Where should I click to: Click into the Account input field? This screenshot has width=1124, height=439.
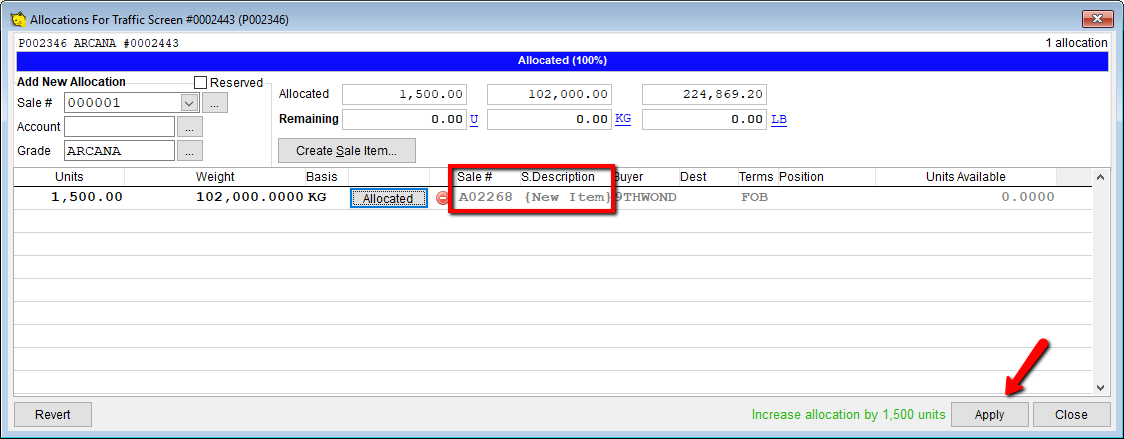coord(119,127)
